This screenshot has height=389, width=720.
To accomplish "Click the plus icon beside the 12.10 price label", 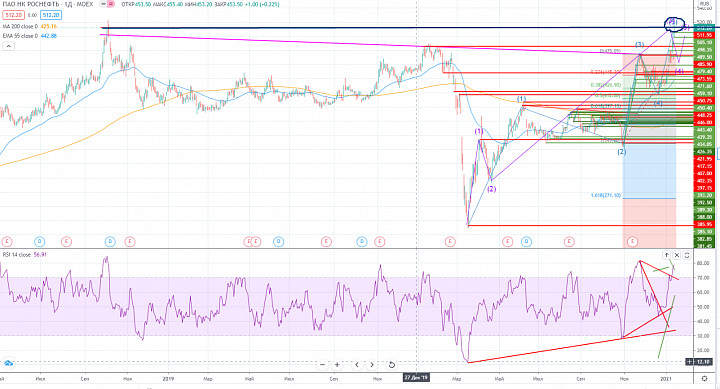I will pos(690,362).
